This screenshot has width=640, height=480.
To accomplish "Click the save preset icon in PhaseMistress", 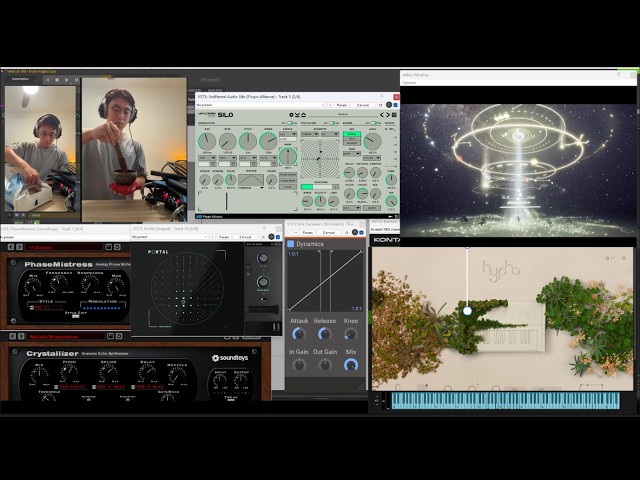I will (x=109, y=247).
